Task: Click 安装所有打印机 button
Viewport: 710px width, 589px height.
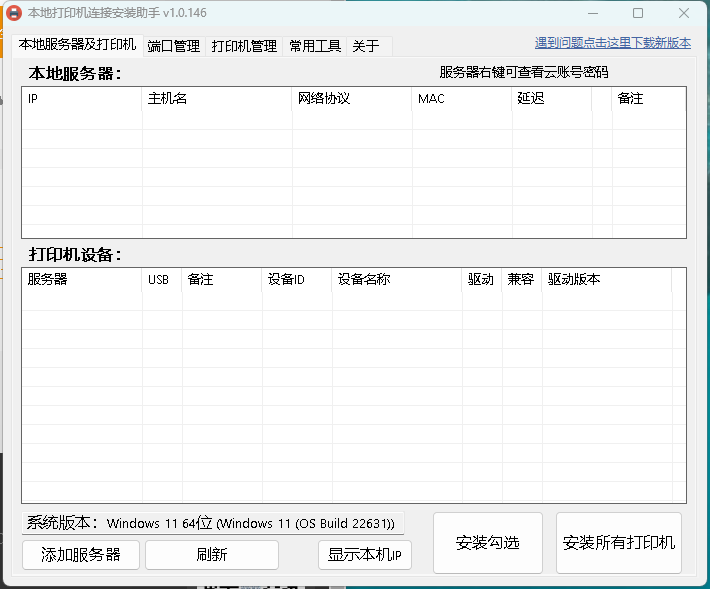Action: (x=618, y=543)
